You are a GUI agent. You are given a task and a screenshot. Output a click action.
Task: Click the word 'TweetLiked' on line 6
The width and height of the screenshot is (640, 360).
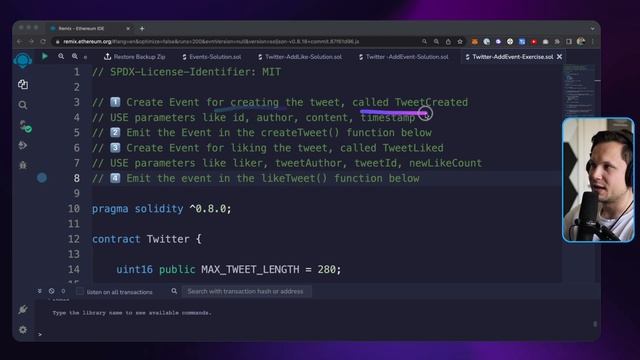point(413,148)
